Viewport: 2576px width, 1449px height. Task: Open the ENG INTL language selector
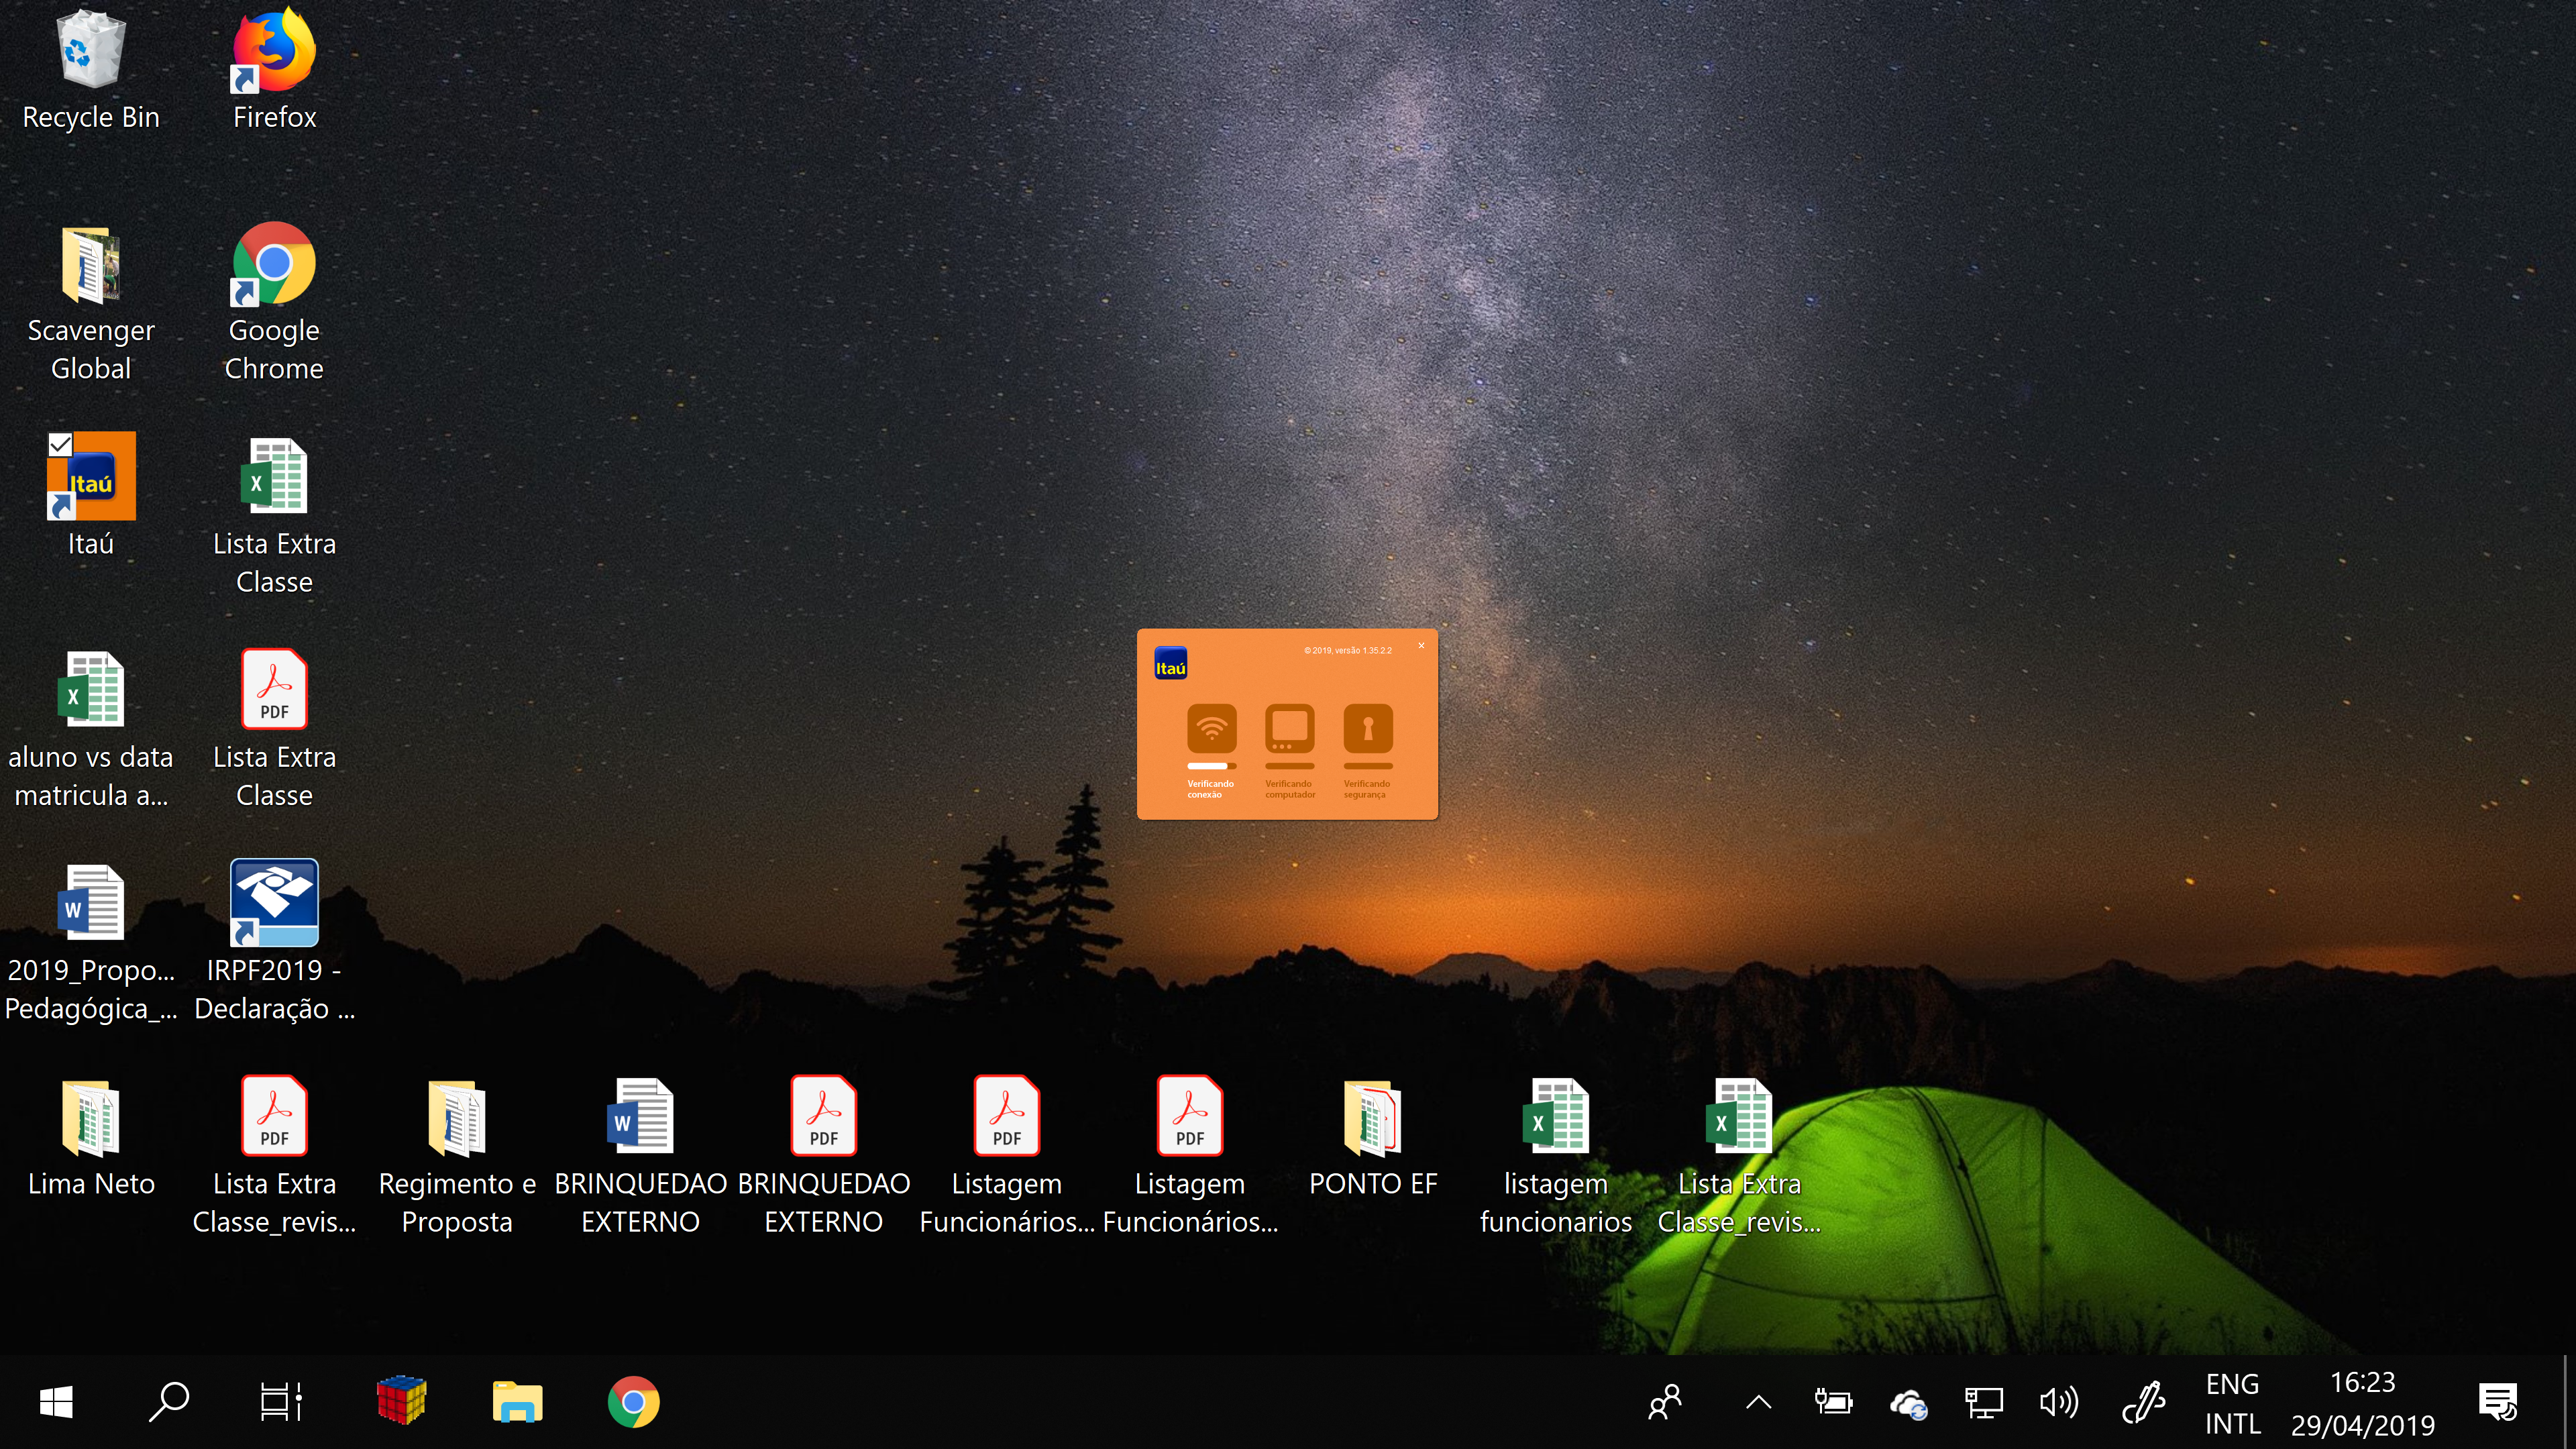2232,1402
